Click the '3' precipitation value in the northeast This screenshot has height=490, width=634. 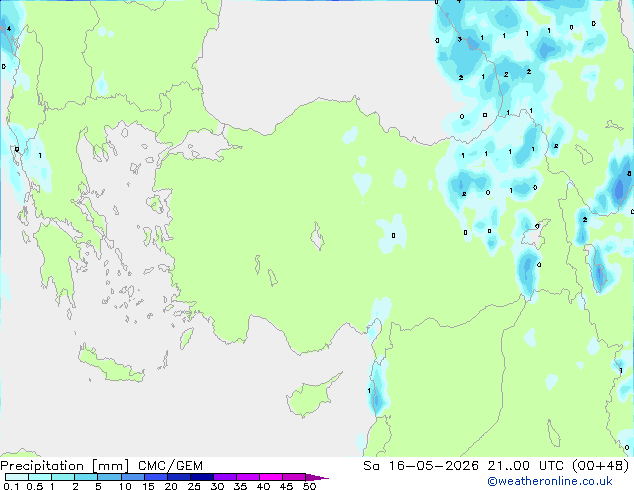[x=459, y=40]
